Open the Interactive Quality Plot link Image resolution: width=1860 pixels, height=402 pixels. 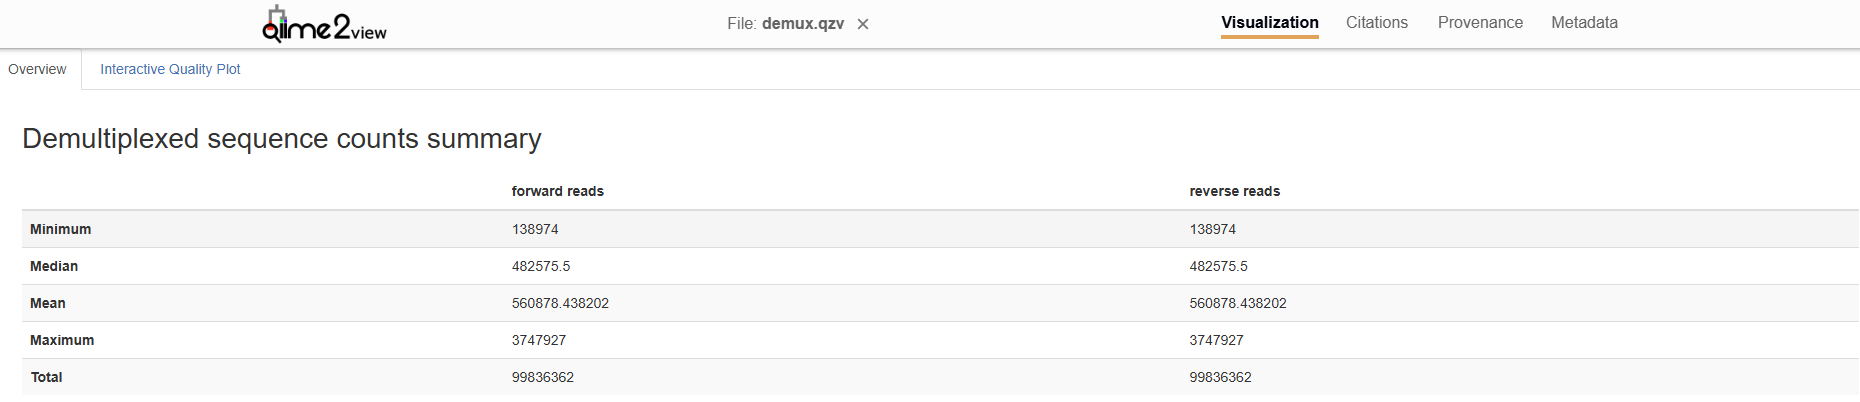click(170, 69)
